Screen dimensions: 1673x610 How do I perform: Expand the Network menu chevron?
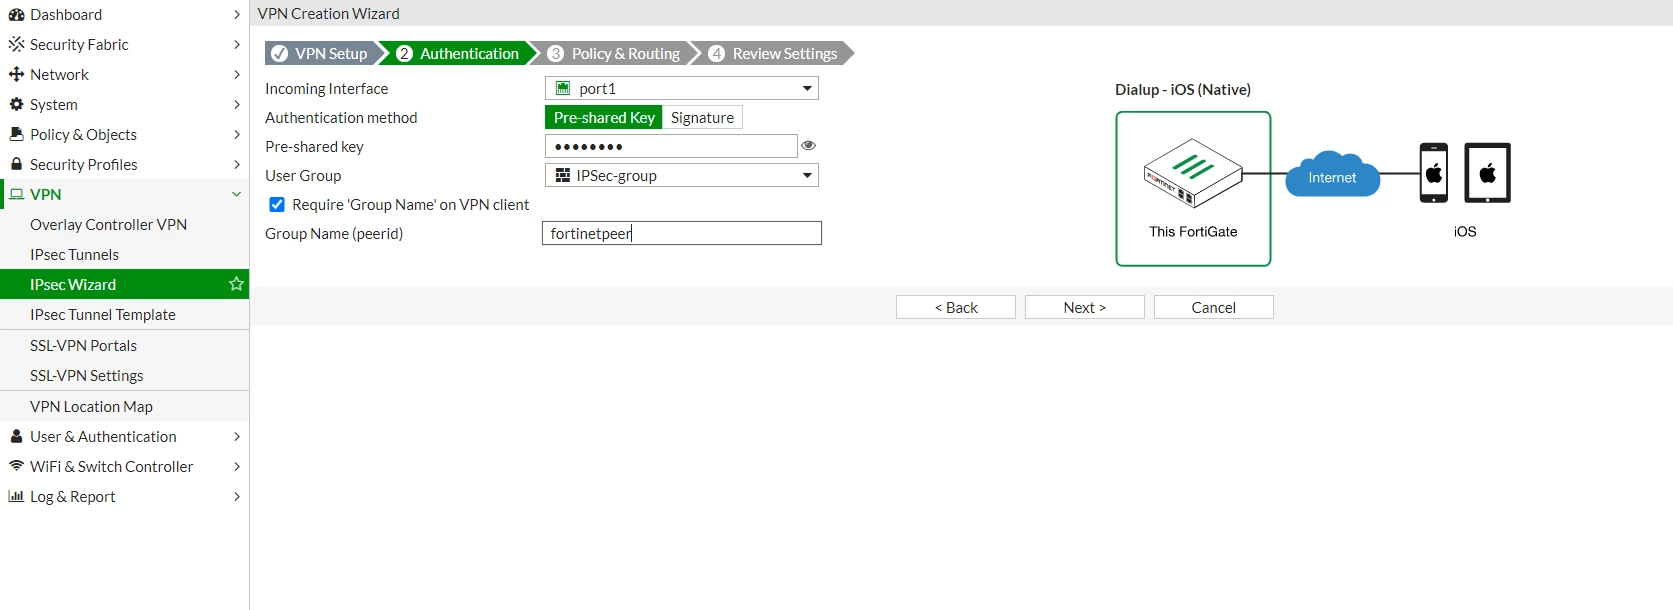point(237,75)
